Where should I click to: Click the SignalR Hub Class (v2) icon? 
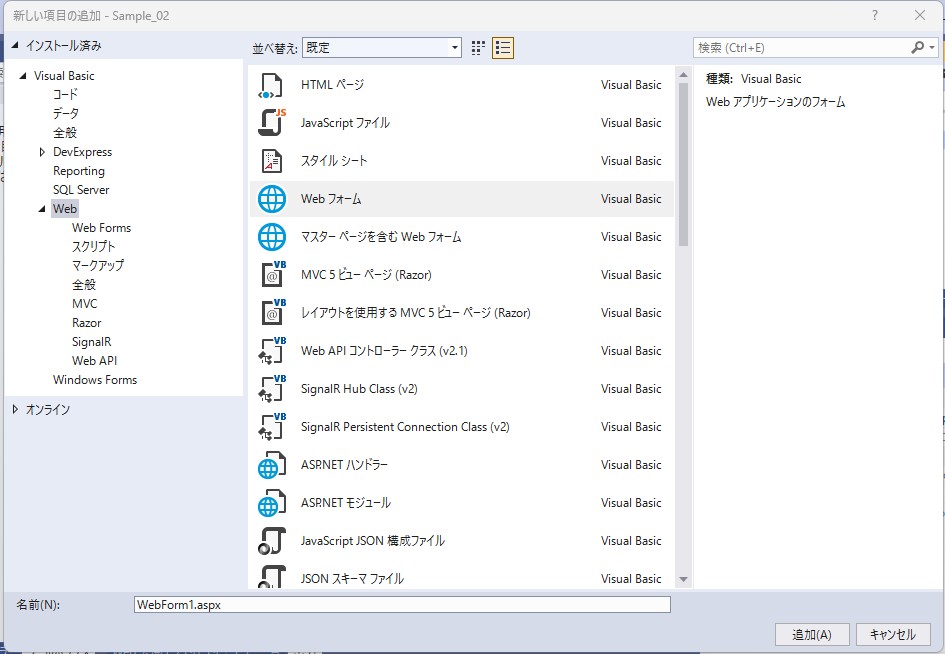(271, 389)
